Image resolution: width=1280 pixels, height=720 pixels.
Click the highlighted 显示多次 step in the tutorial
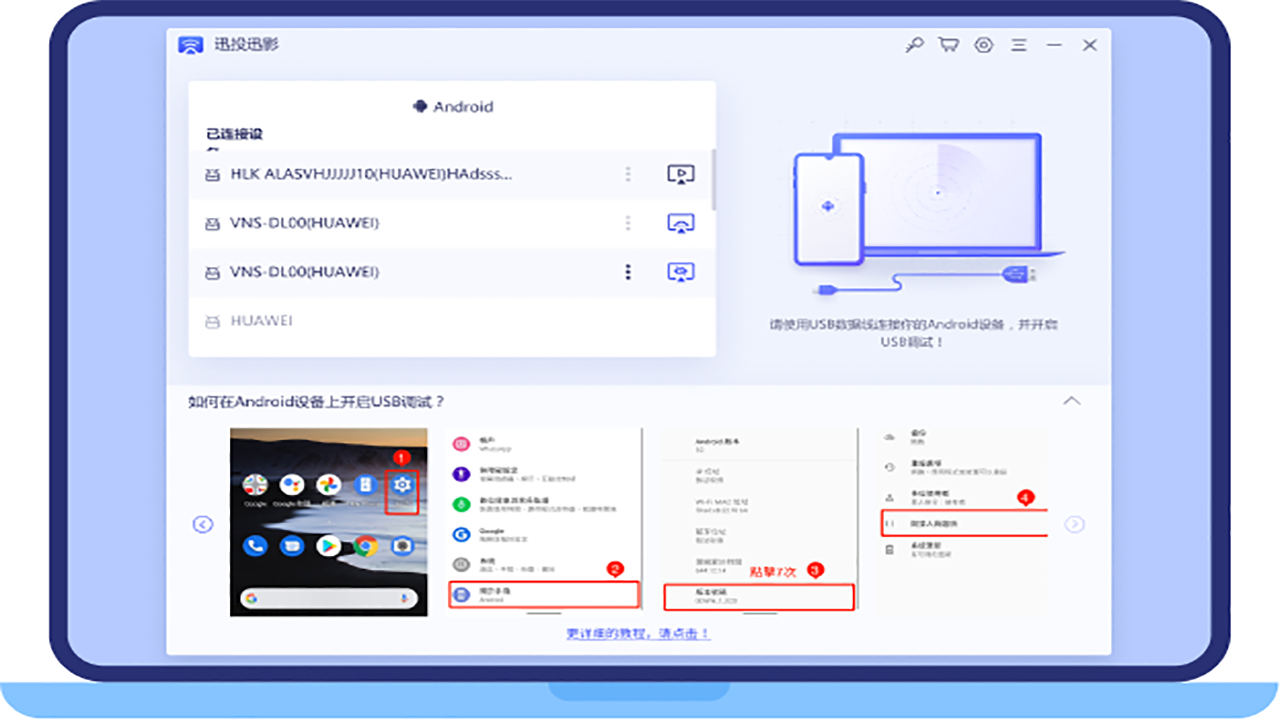click(543, 593)
